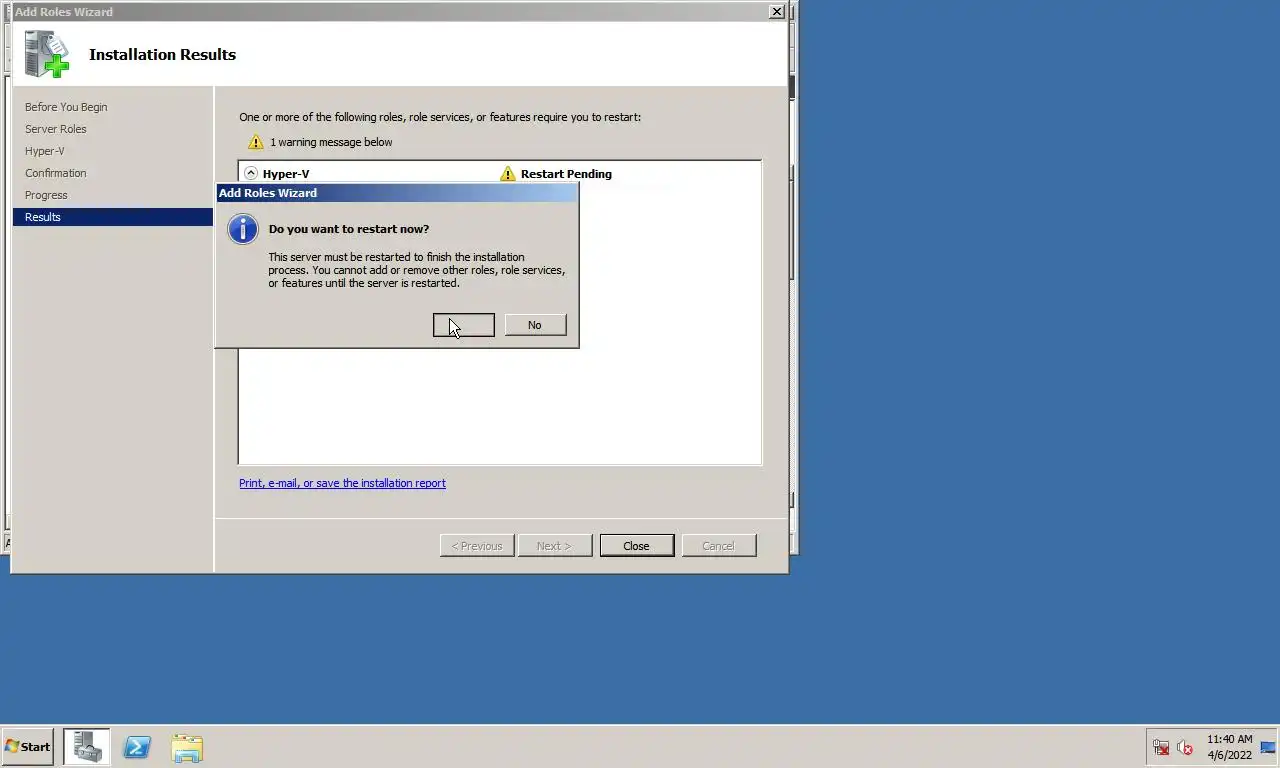
Task: Select the highlighted Results step
Action: (x=113, y=217)
